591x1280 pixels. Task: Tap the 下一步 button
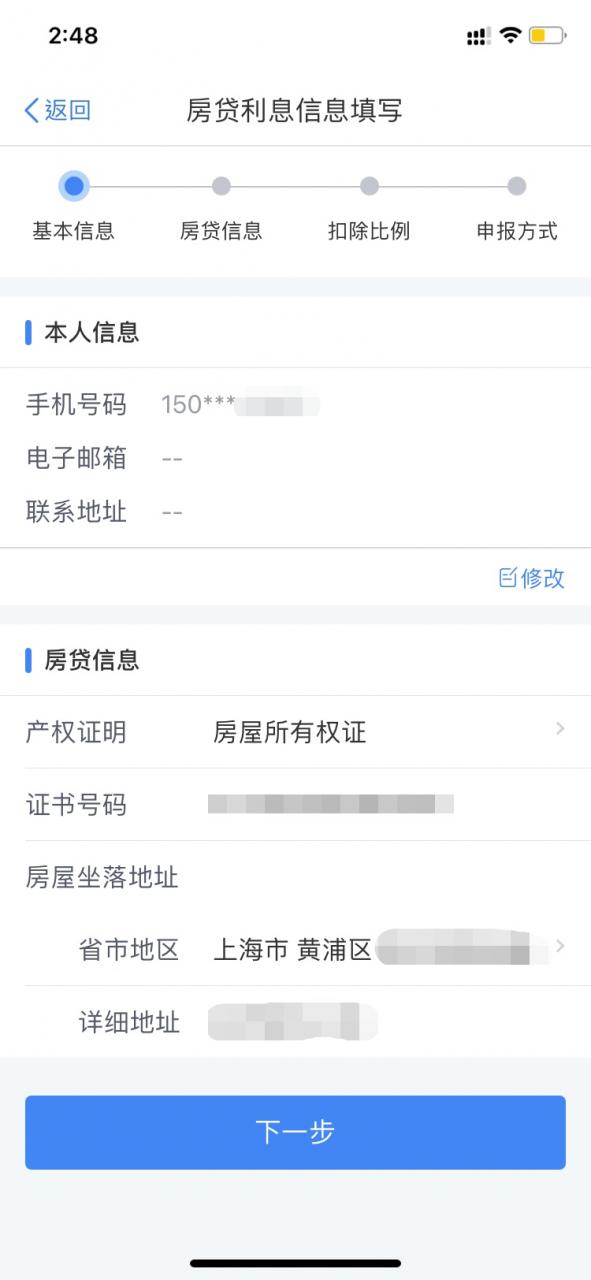tap(295, 1132)
